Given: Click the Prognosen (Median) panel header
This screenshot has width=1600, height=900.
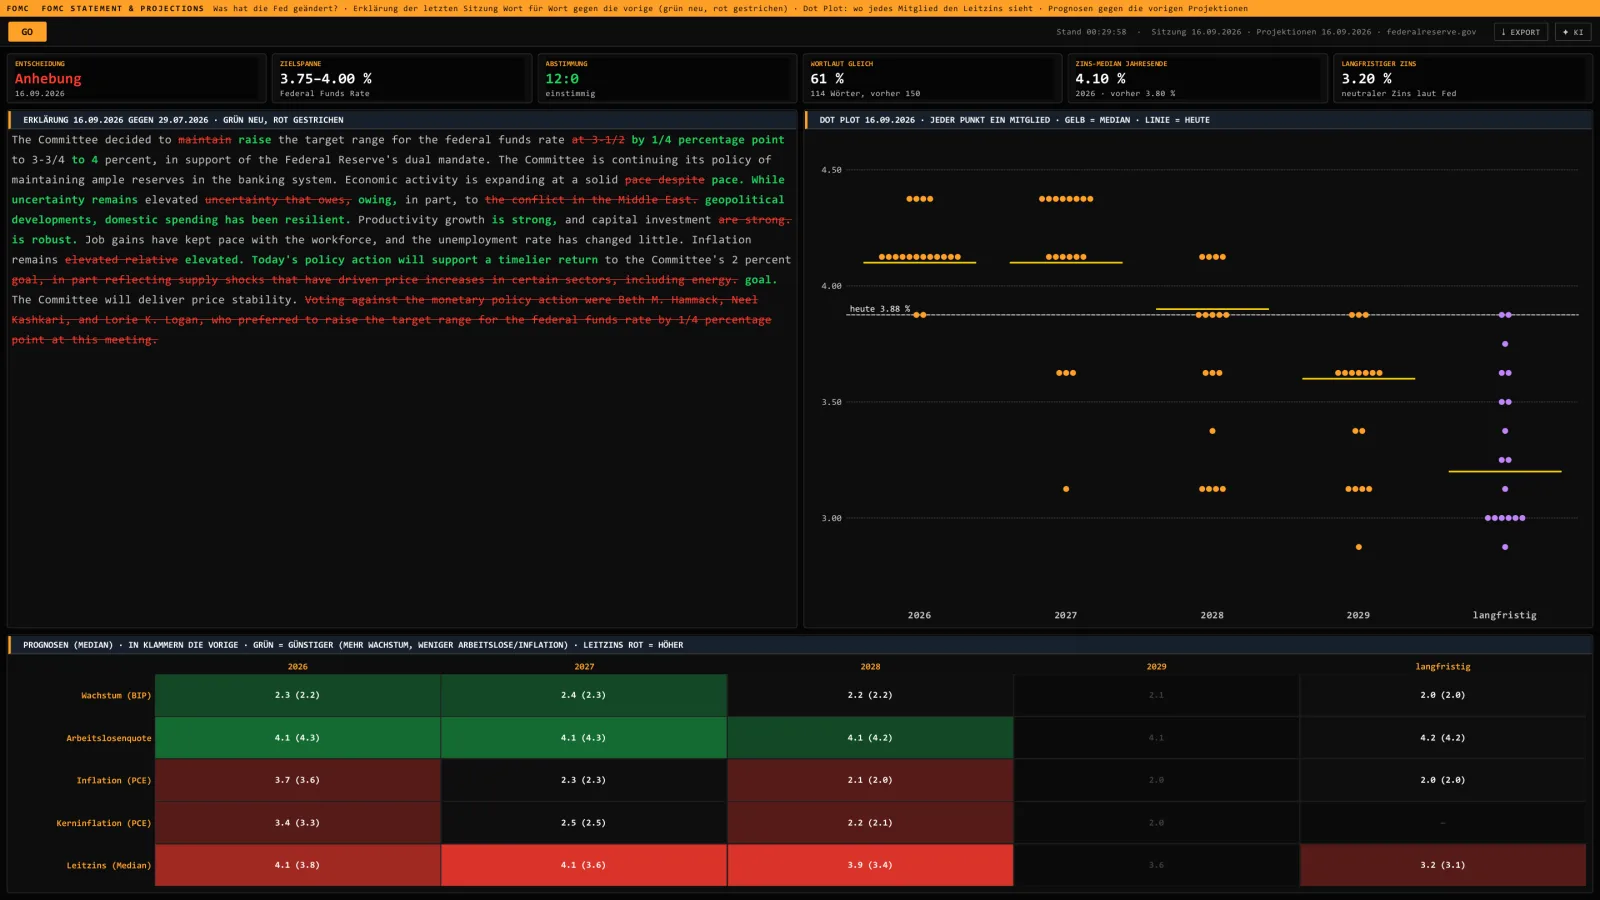Looking at the screenshot, I should (x=800, y=645).
